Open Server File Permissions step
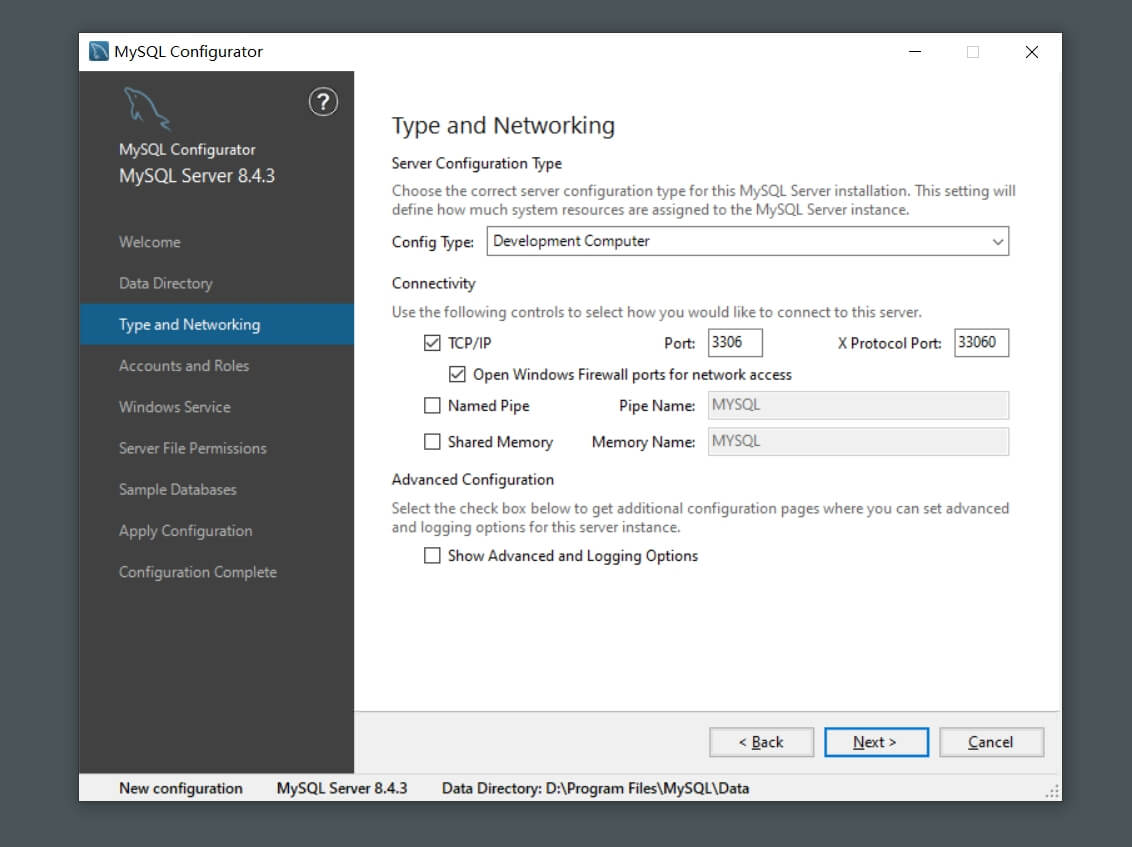 click(x=193, y=448)
